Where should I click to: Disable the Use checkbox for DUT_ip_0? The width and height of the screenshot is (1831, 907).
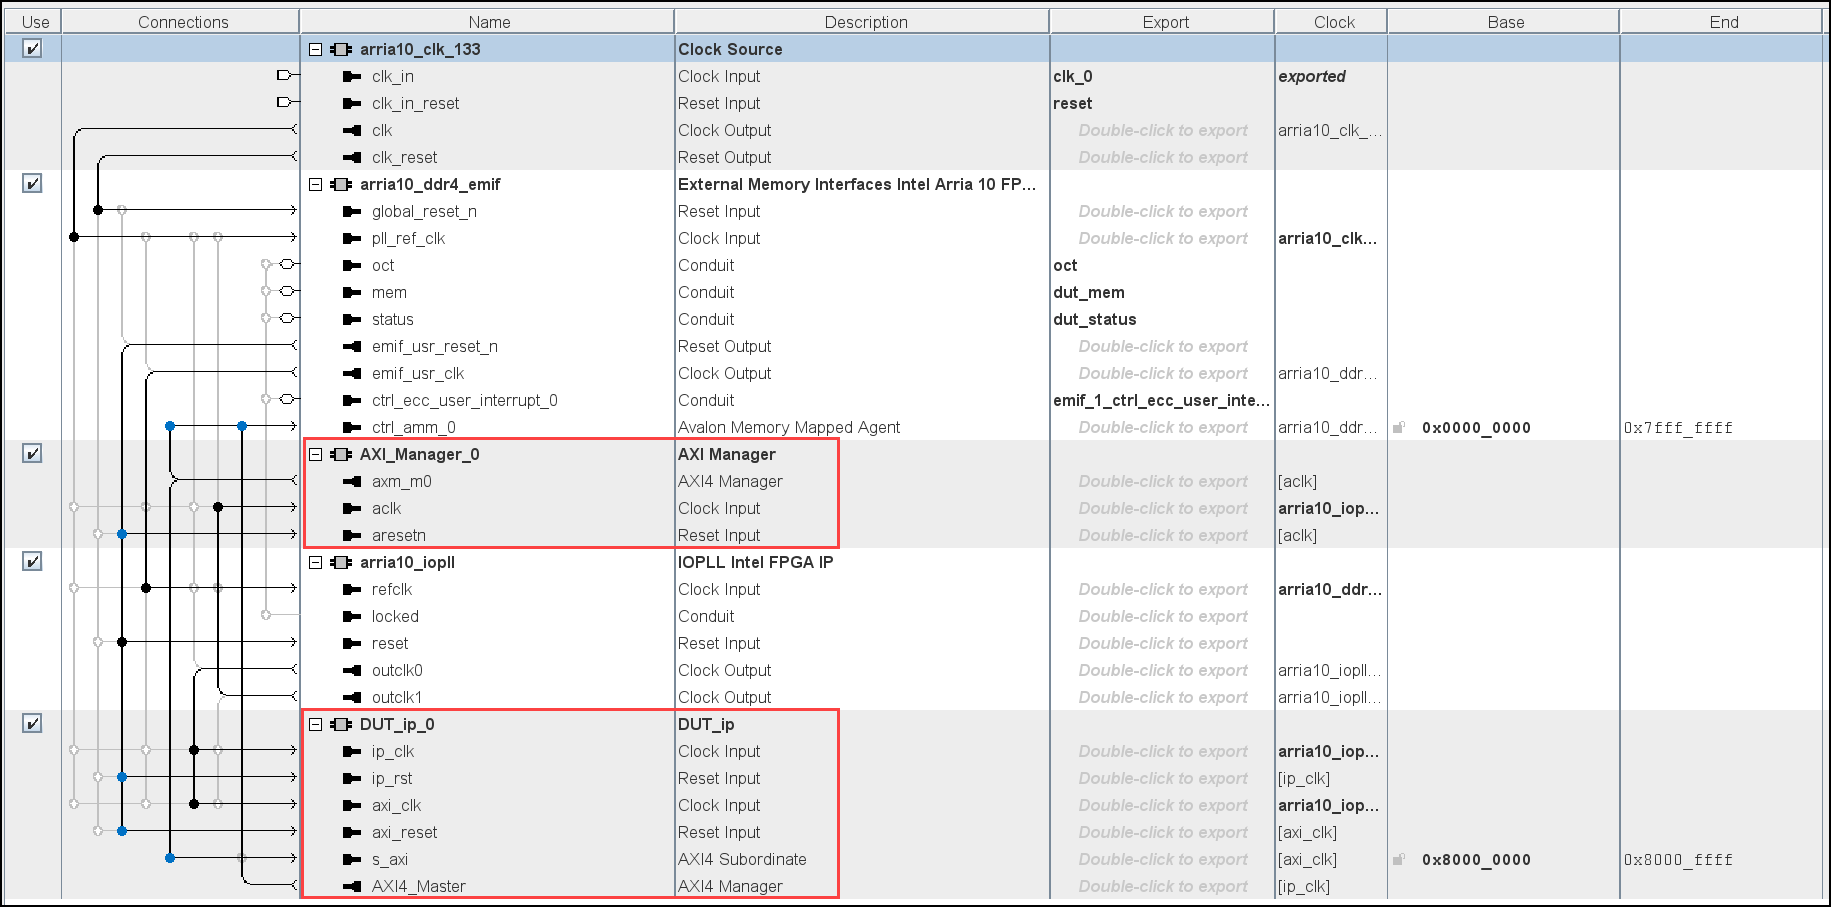32,723
